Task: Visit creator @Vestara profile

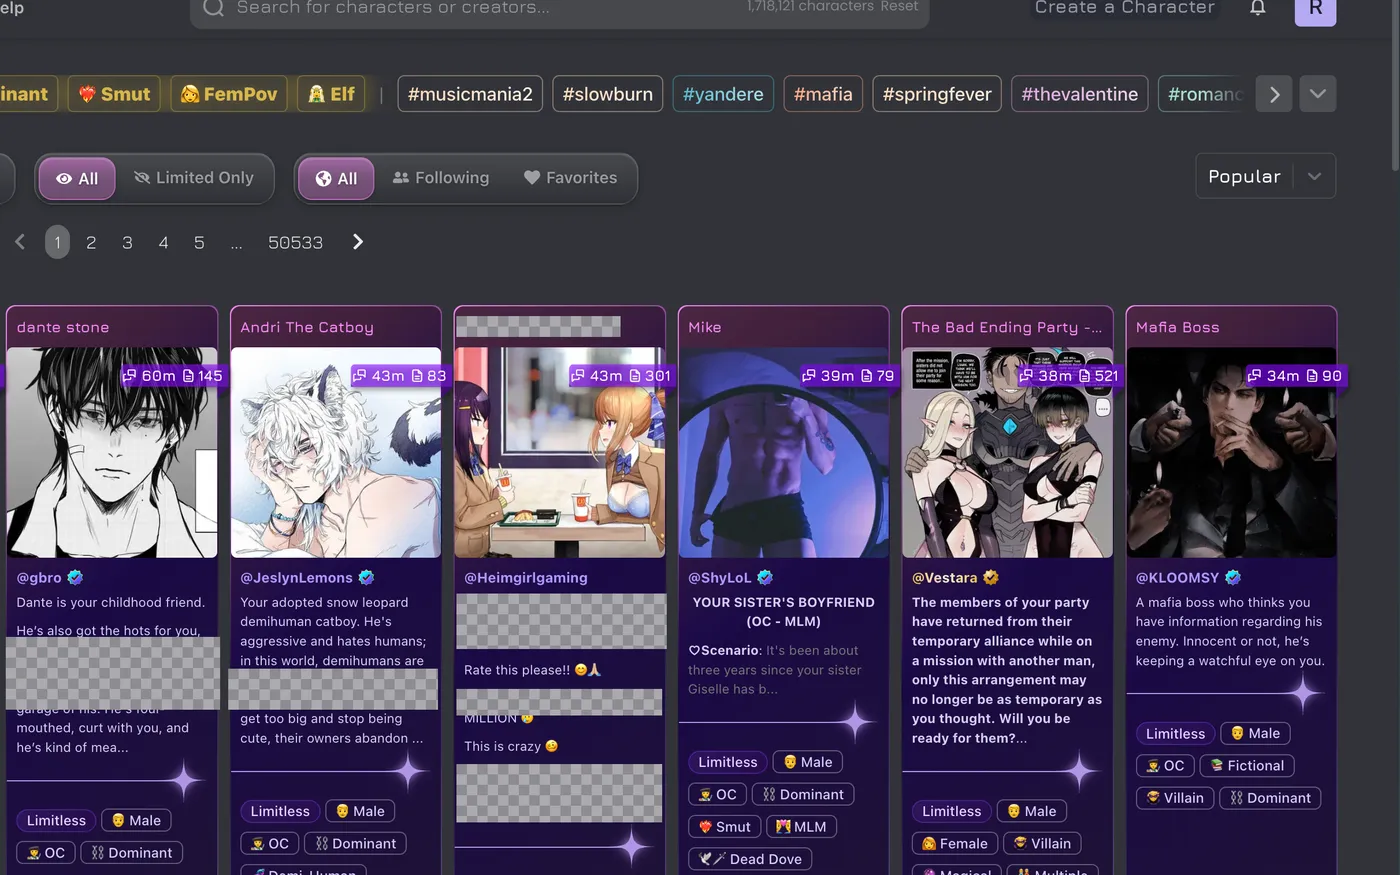Action: 945,578
